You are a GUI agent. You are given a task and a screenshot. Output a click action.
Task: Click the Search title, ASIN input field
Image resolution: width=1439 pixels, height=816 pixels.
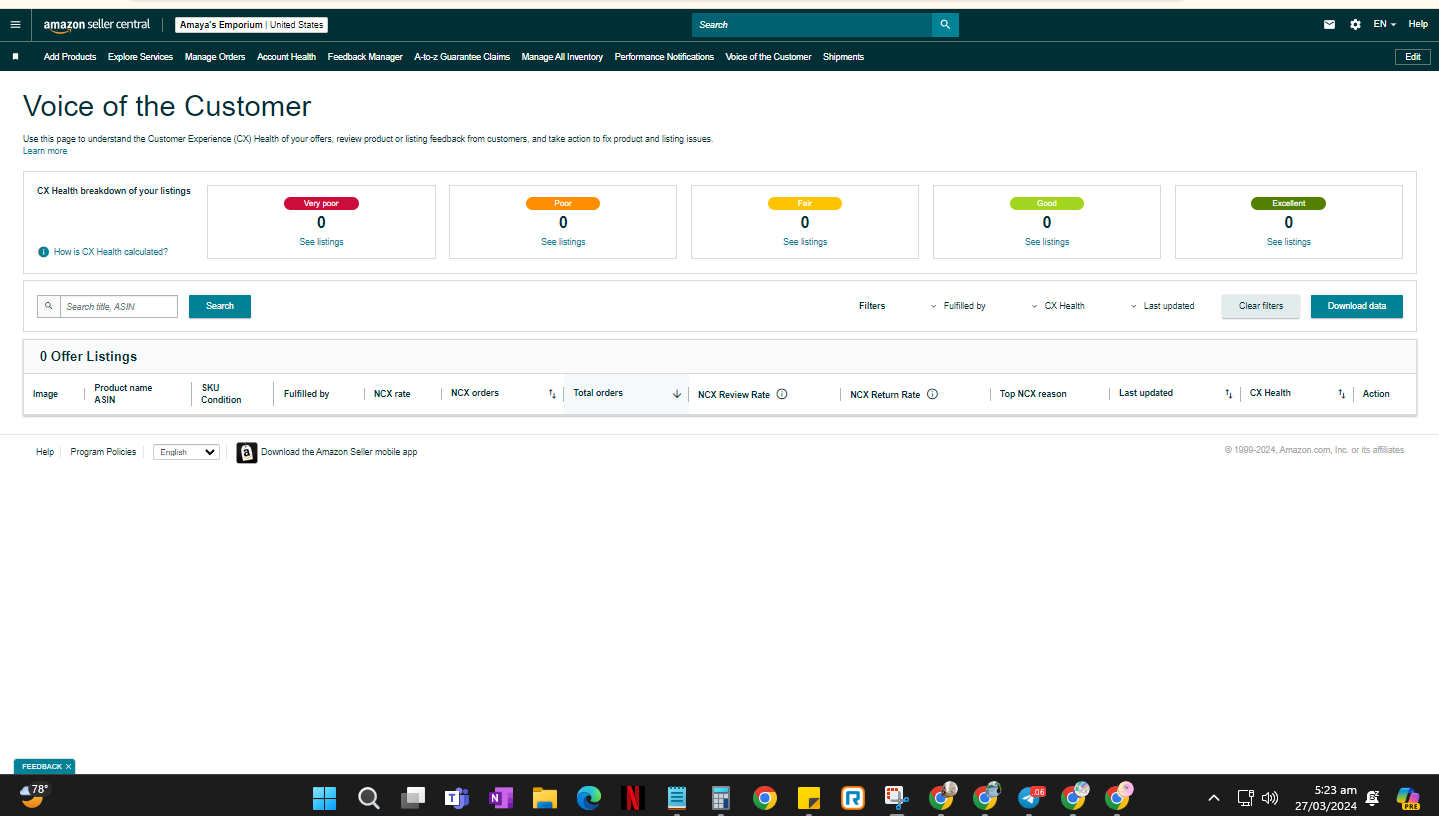(119, 306)
